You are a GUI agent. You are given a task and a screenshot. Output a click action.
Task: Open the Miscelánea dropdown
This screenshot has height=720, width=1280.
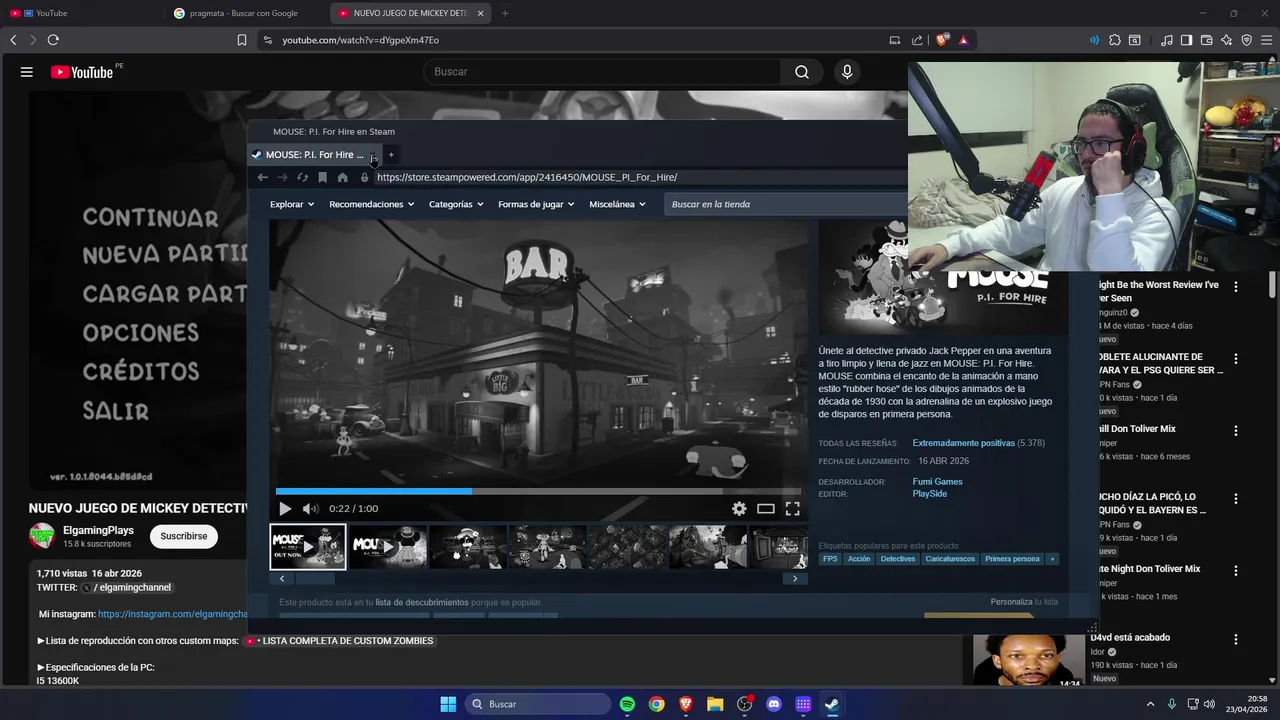tap(617, 204)
